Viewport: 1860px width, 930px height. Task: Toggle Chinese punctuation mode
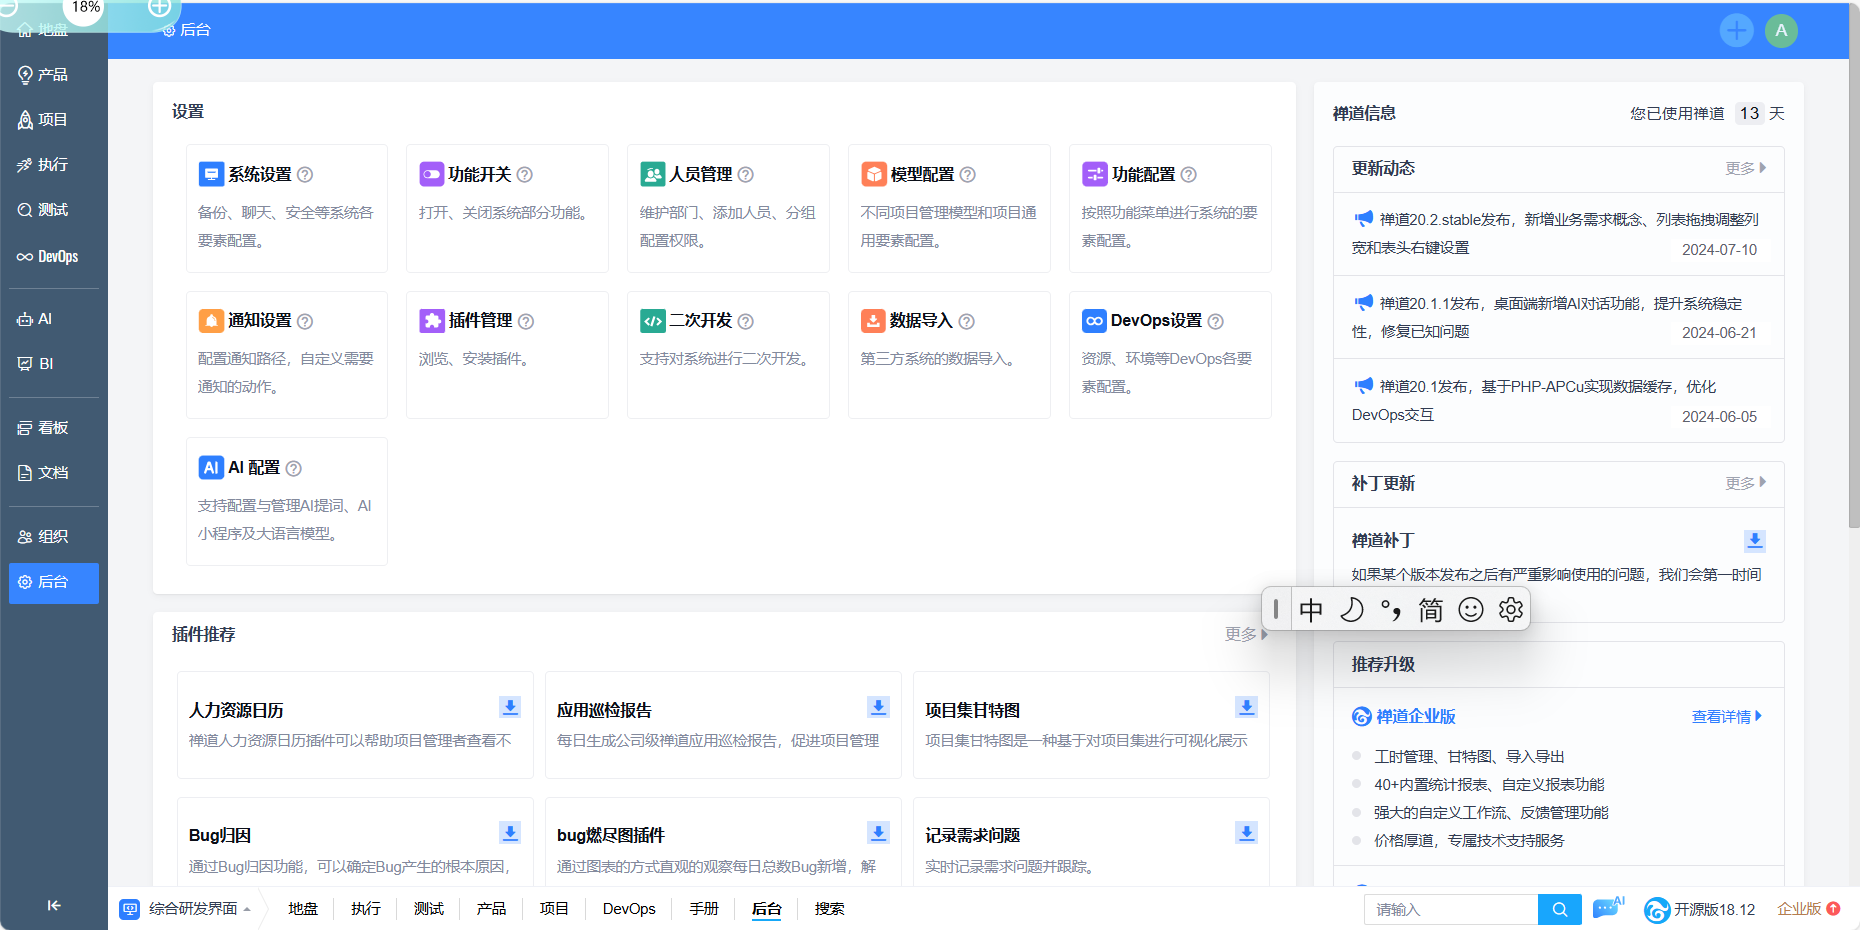[x=1391, y=609]
